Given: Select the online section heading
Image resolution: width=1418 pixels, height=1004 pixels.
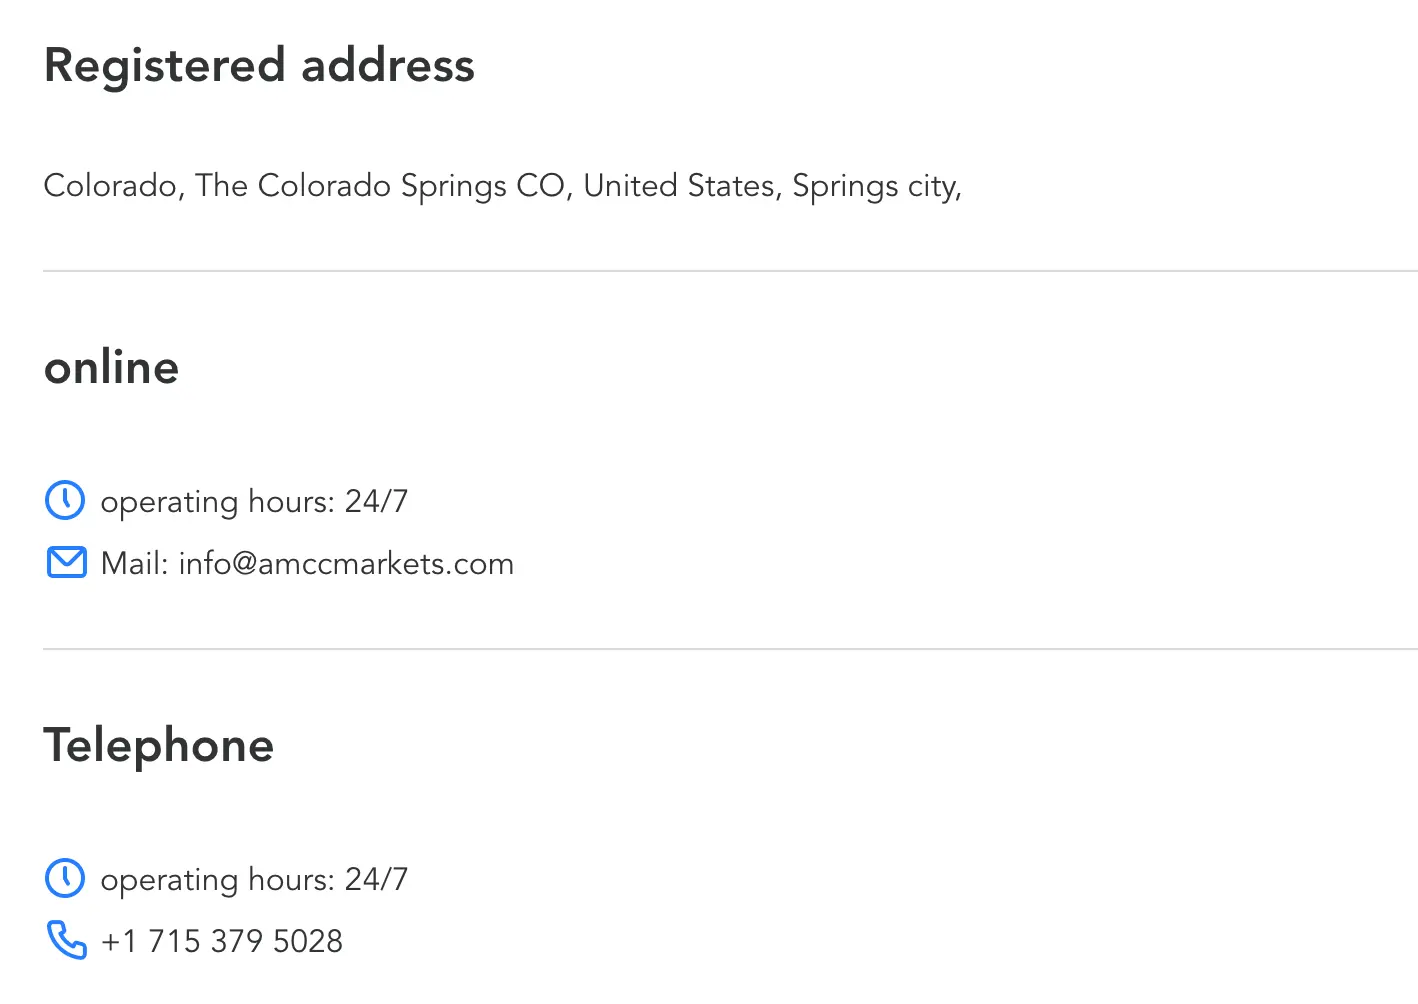Looking at the screenshot, I should pos(111,368).
